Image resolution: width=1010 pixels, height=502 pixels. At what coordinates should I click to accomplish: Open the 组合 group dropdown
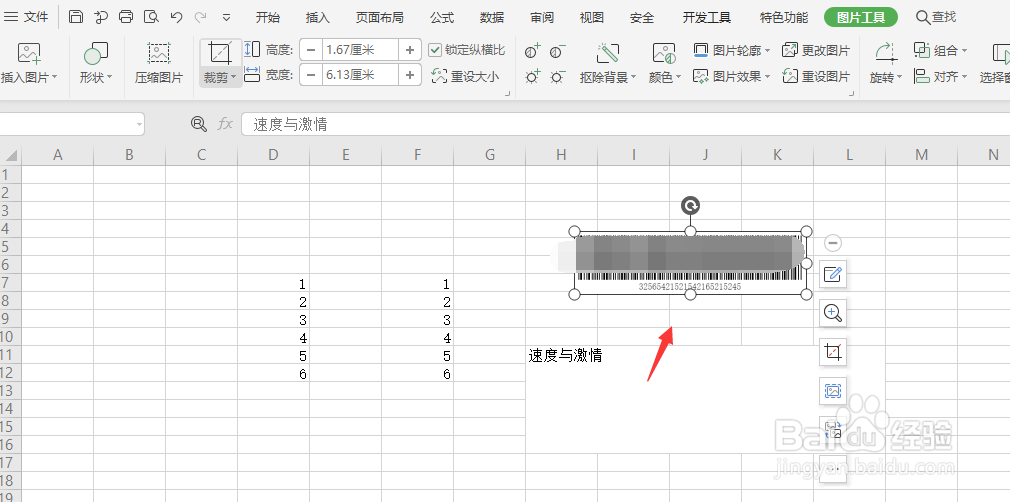(940, 50)
